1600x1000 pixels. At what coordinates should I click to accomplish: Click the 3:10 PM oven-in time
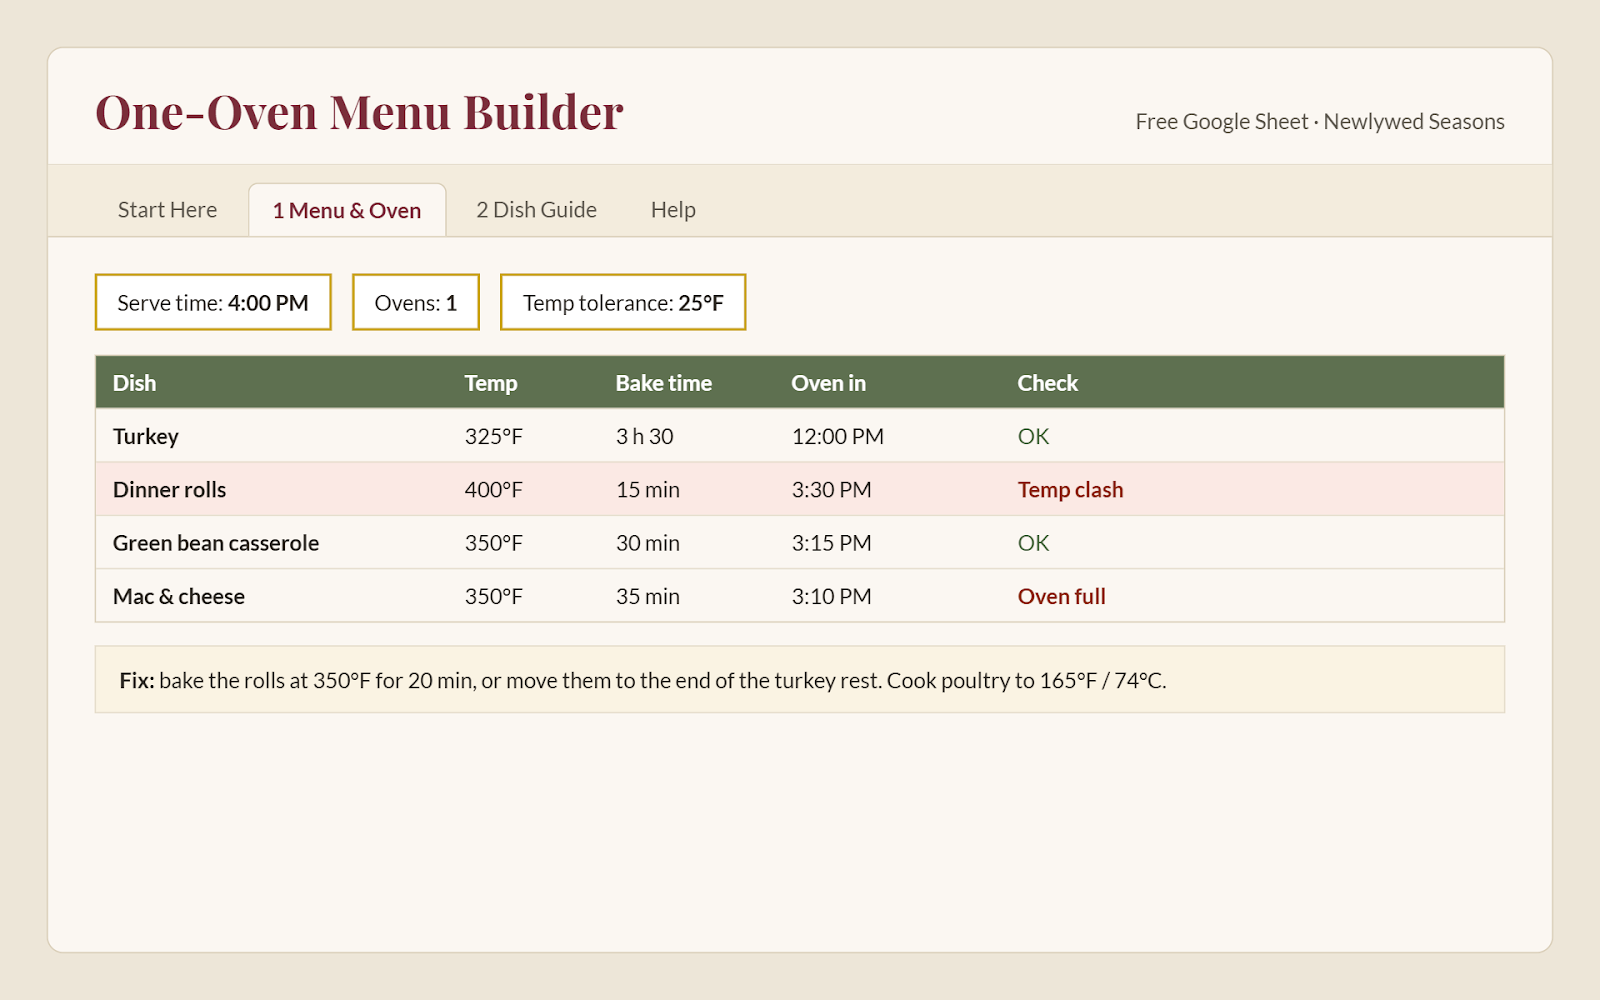pyautogui.click(x=832, y=596)
